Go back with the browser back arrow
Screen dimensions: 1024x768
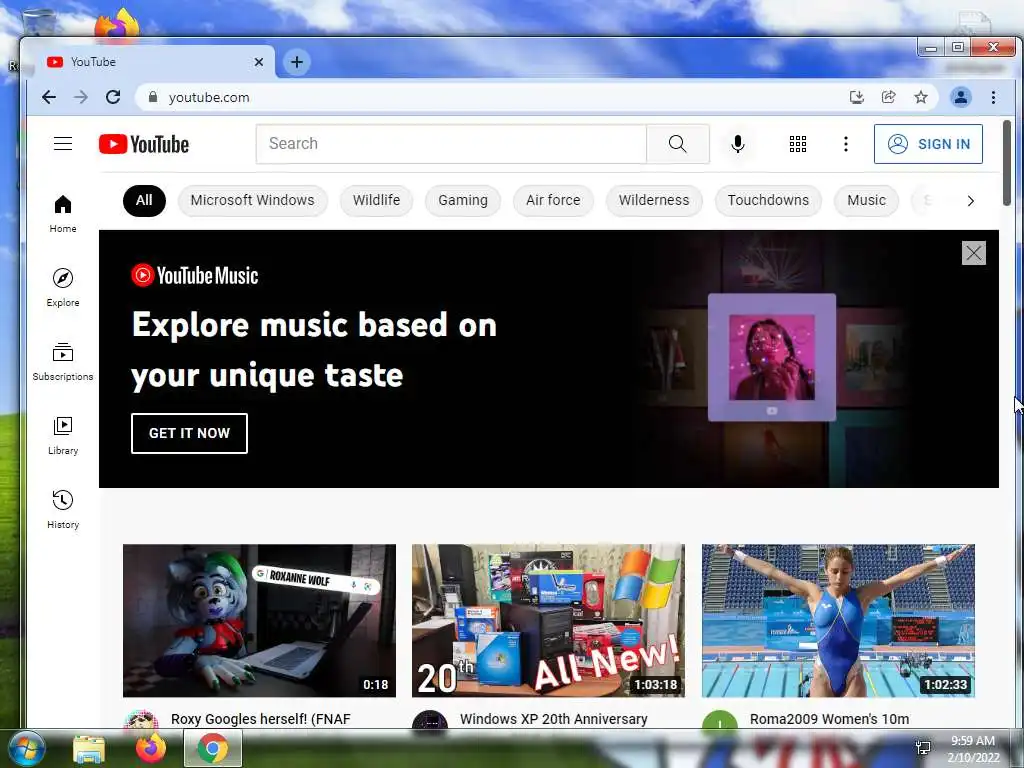click(49, 97)
